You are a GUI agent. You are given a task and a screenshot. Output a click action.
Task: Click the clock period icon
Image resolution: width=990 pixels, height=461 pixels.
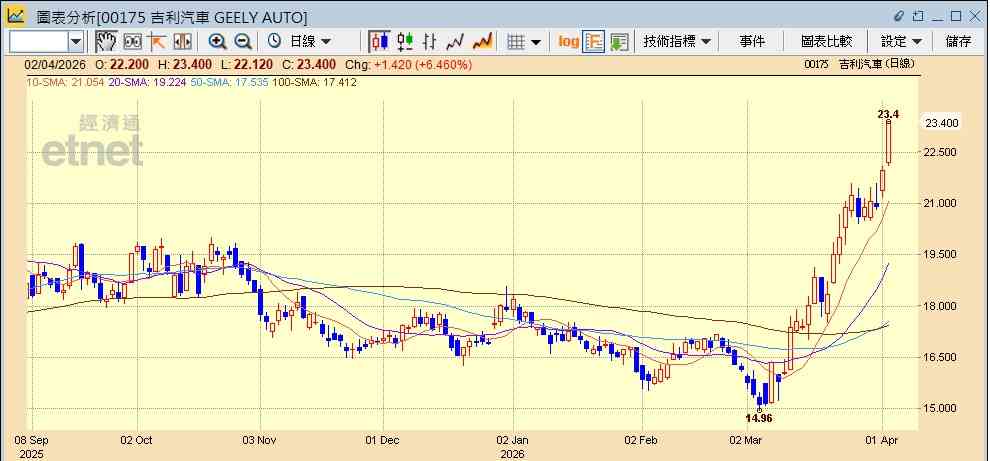click(x=274, y=42)
